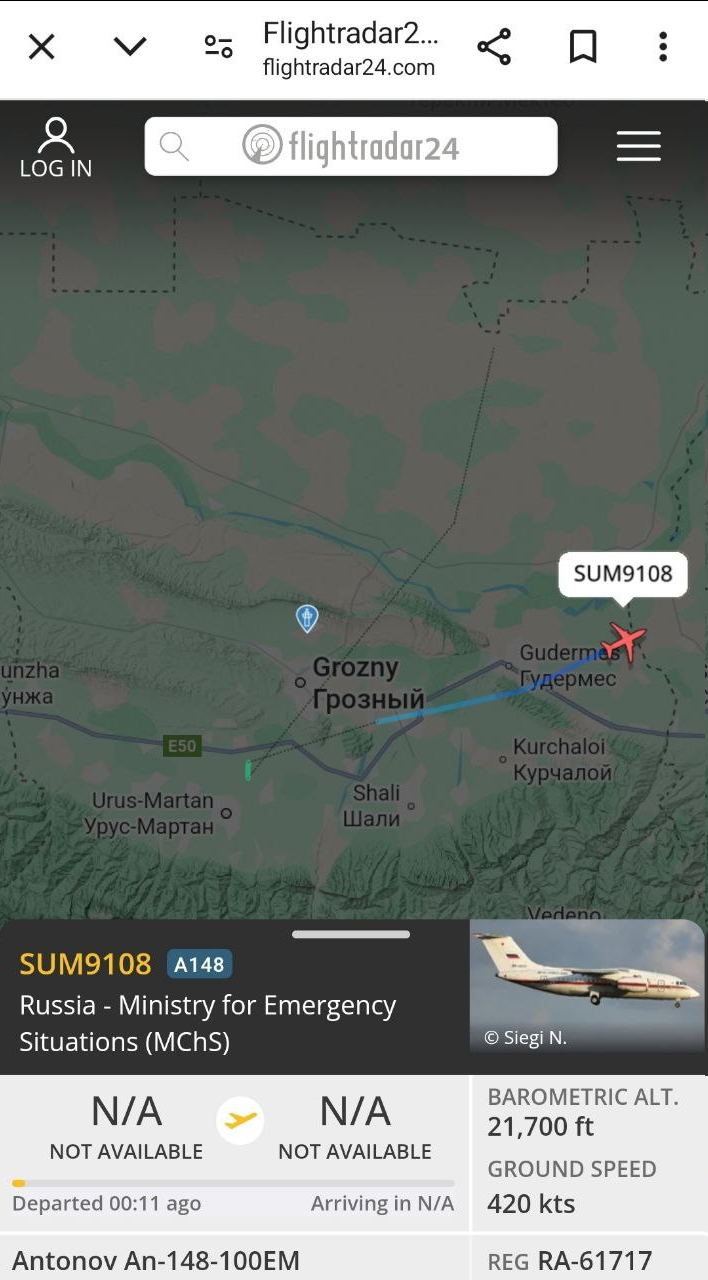Click the yellow airplane route icon
This screenshot has width=708, height=1280.
tap(240, 1119)
